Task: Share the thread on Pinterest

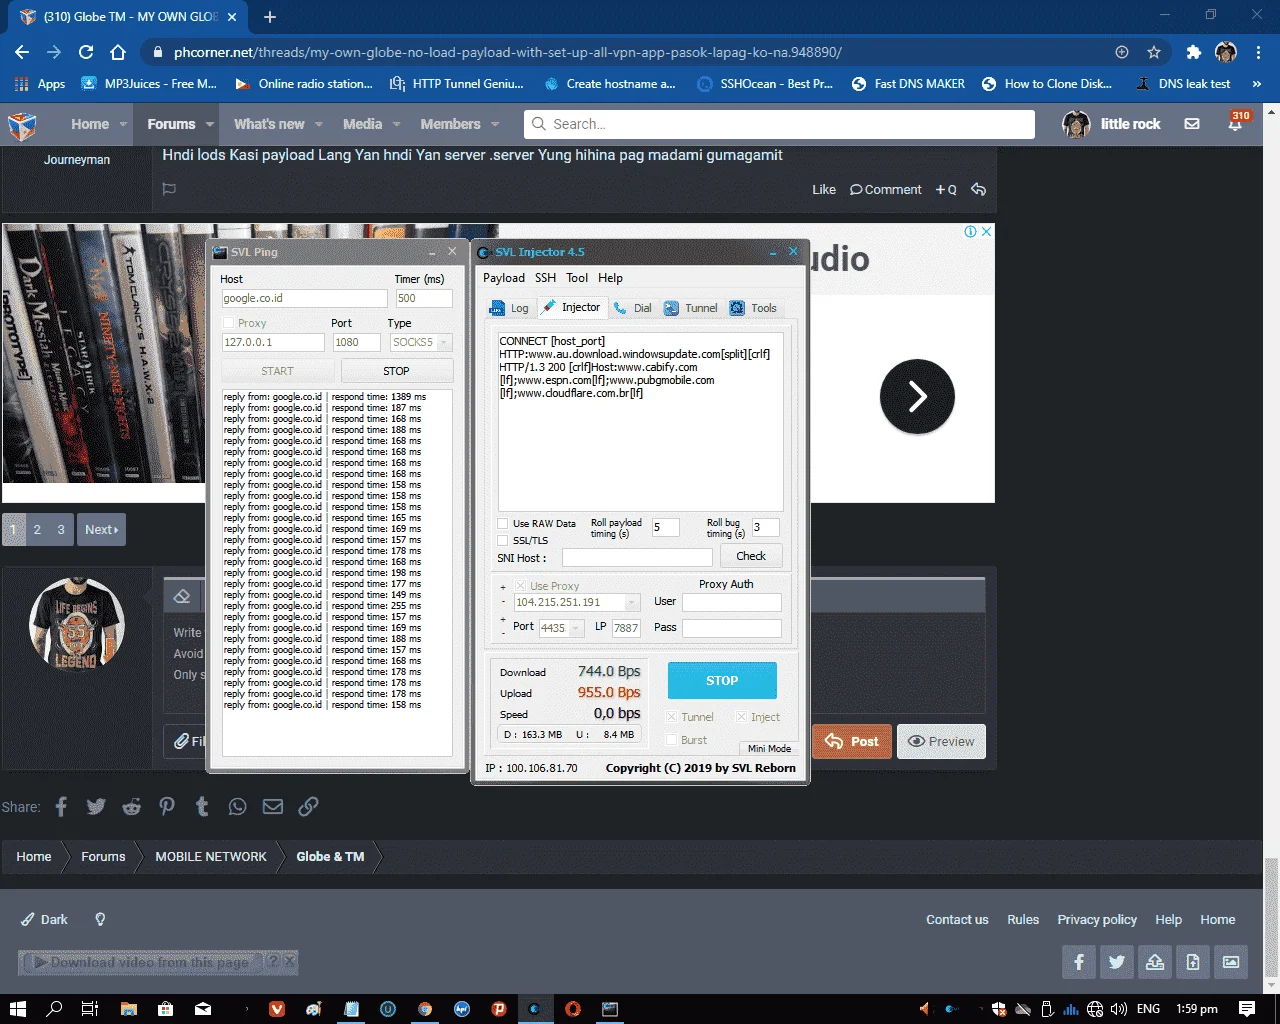Action: click(166, 806)
